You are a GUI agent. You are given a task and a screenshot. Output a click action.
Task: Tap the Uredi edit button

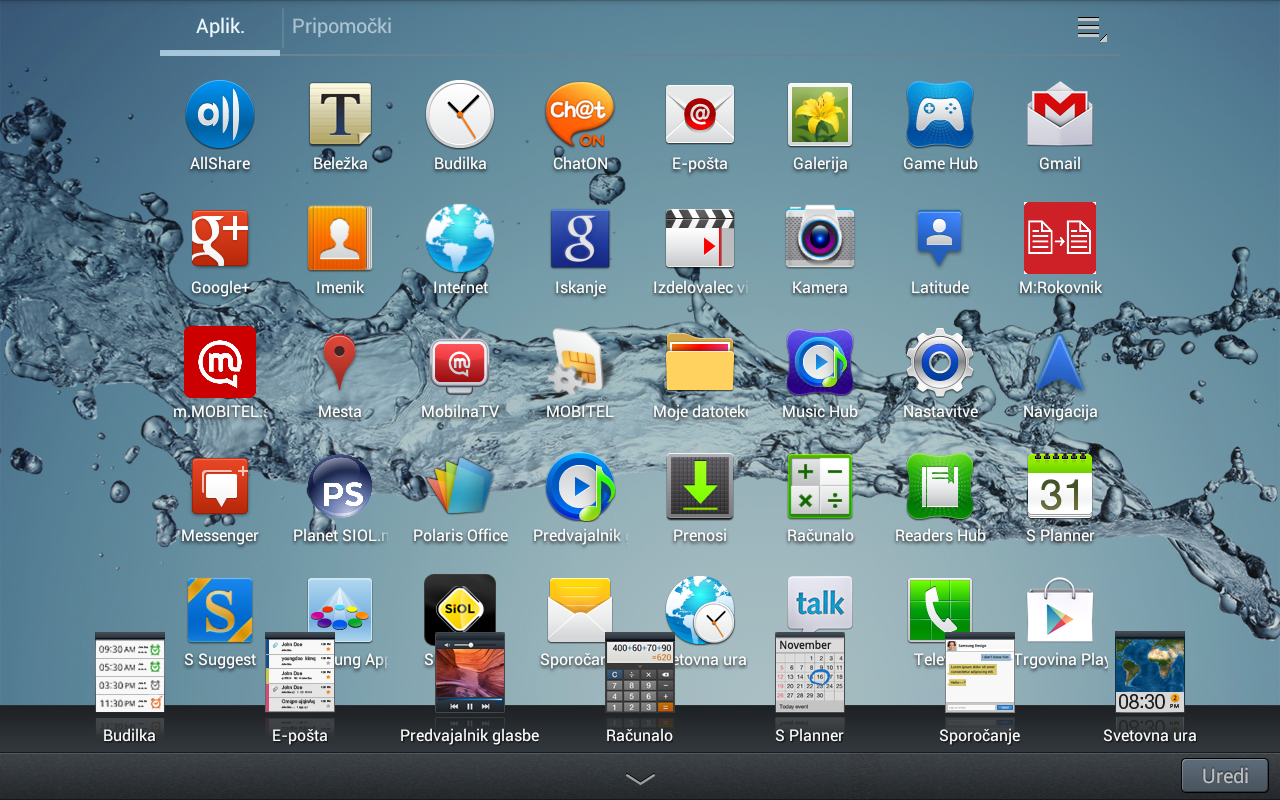1225,776
